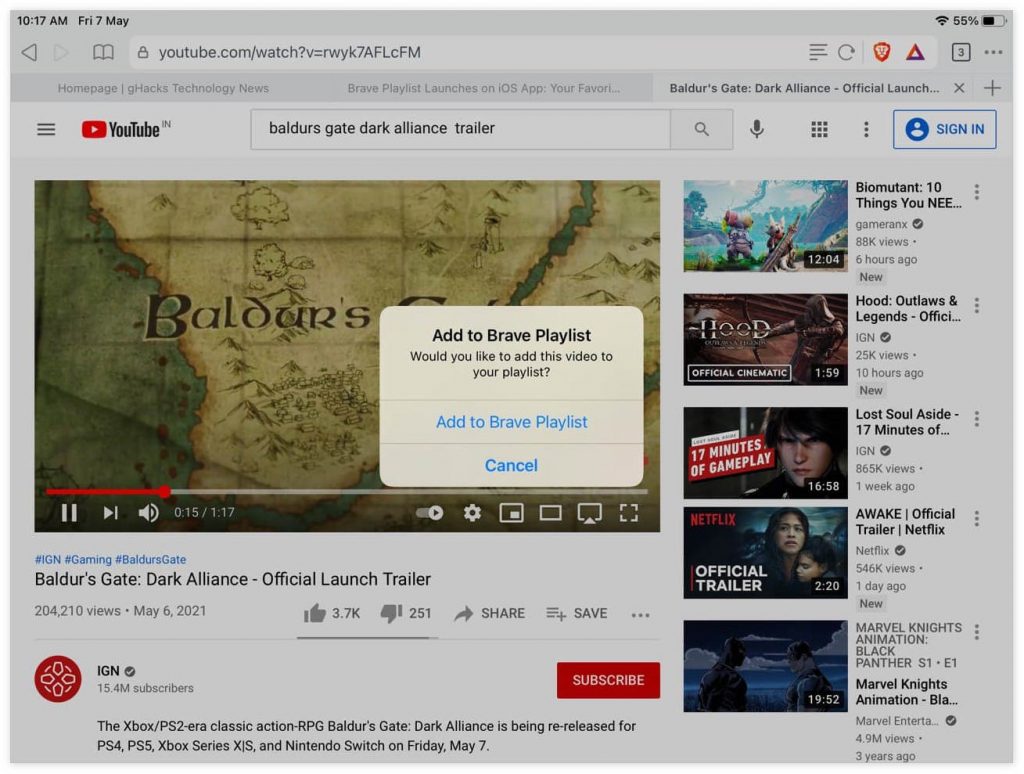Open the Brave Rewards triangle icon
The width and height of the screenshot is (1024, 774).
pos(914,52)
